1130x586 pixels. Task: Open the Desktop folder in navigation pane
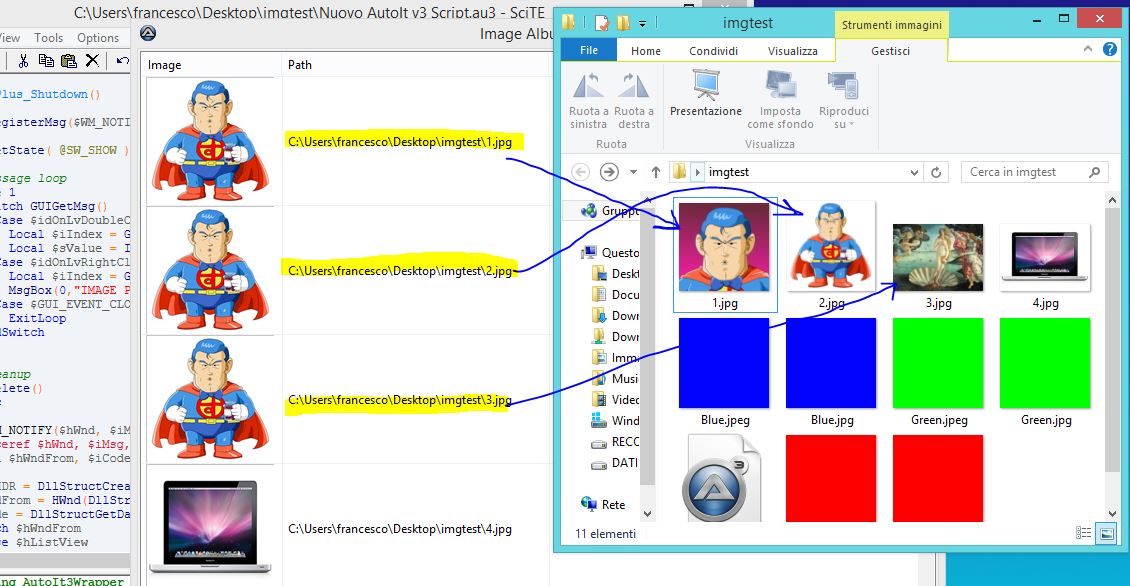click(616, 274)
